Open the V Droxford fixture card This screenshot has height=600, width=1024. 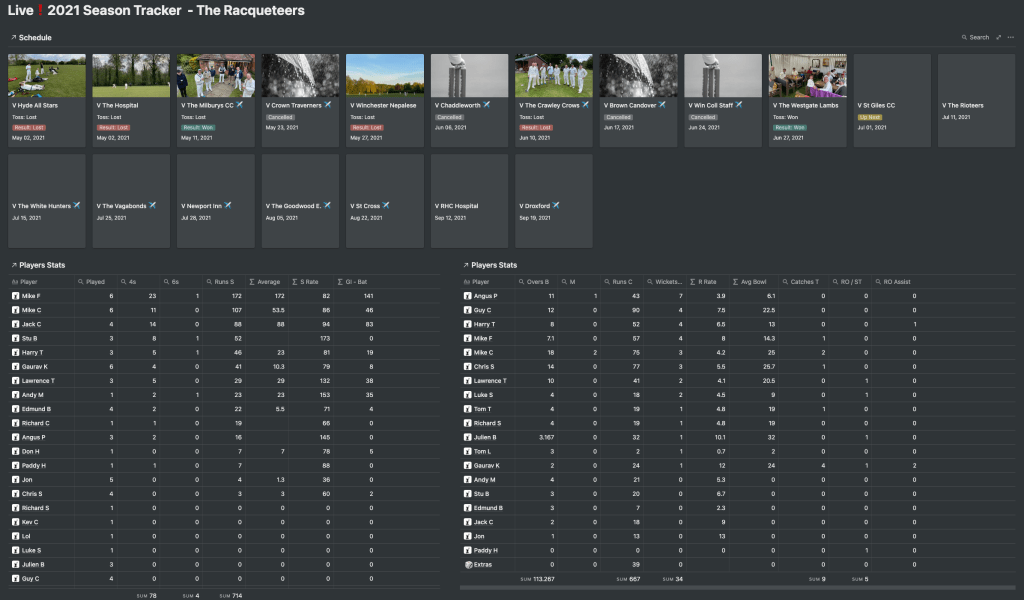pos(554,201)
